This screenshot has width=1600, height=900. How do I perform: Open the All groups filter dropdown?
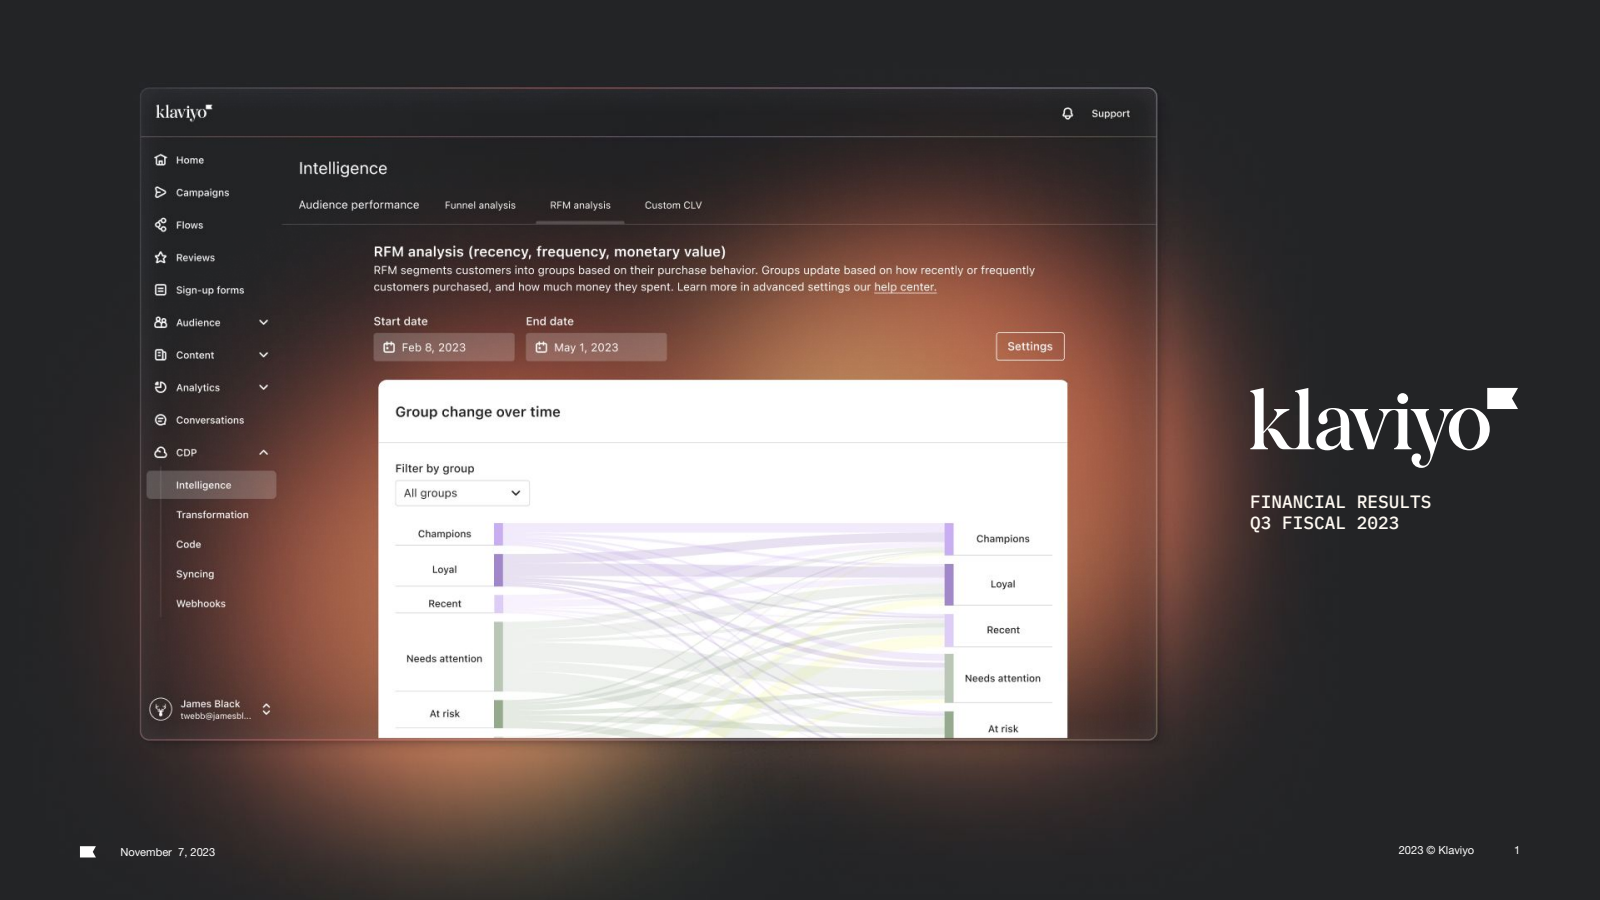point(462,493)
